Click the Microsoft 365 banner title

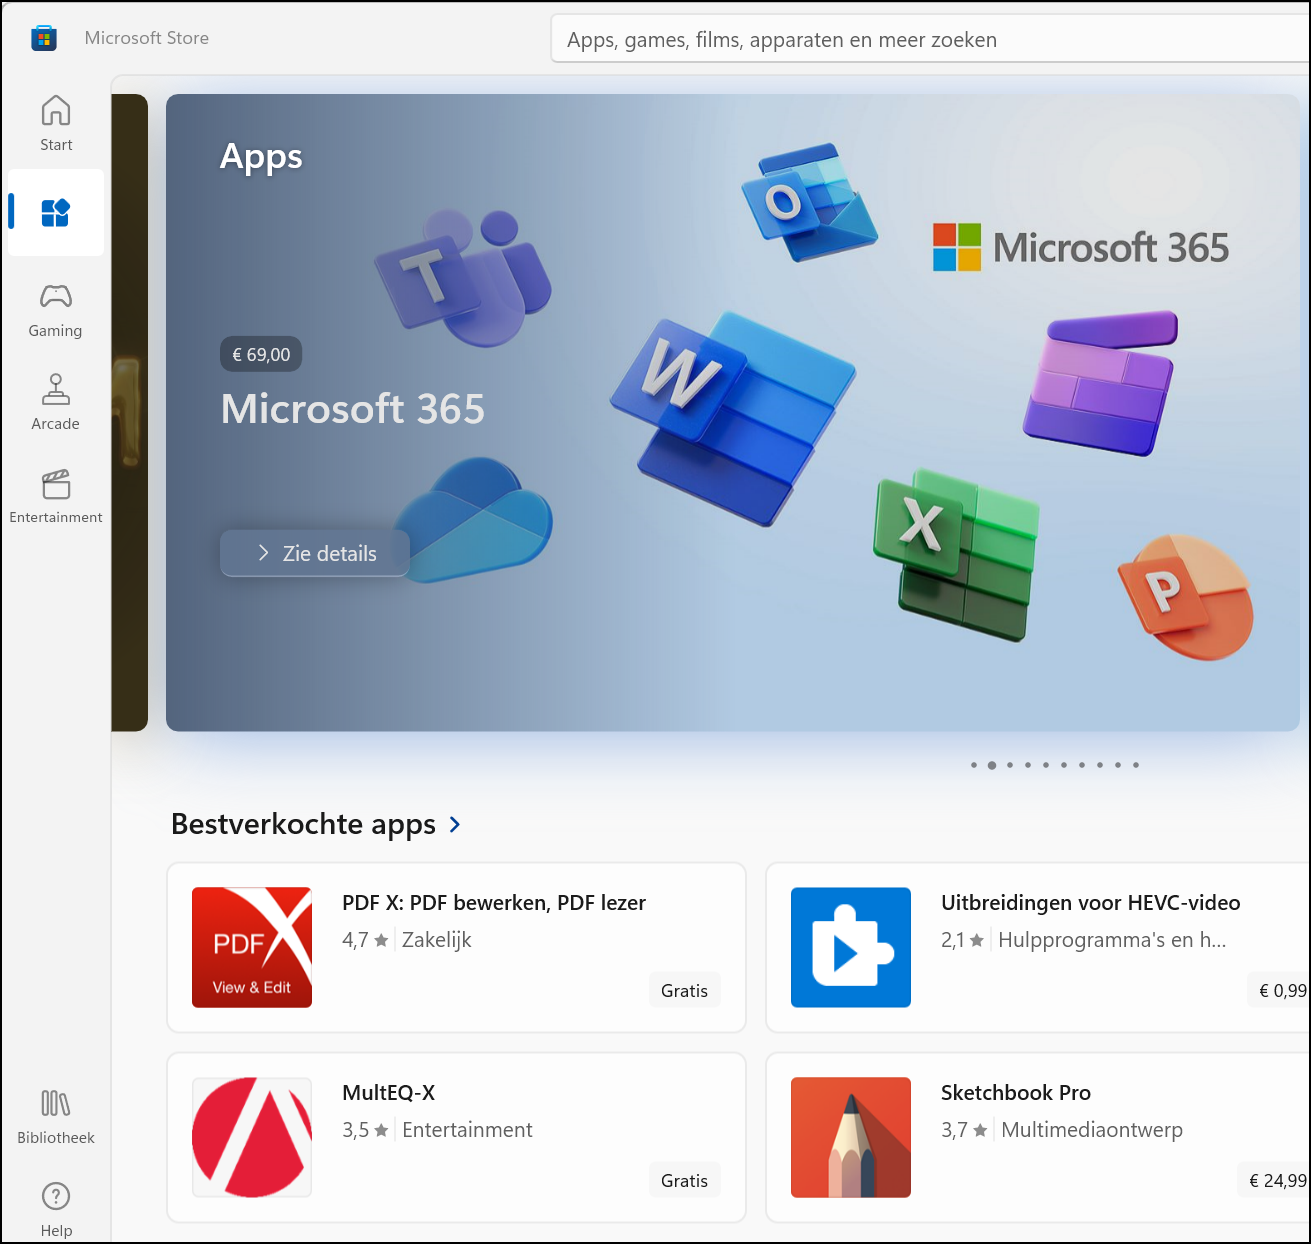(x=353, y=409)
